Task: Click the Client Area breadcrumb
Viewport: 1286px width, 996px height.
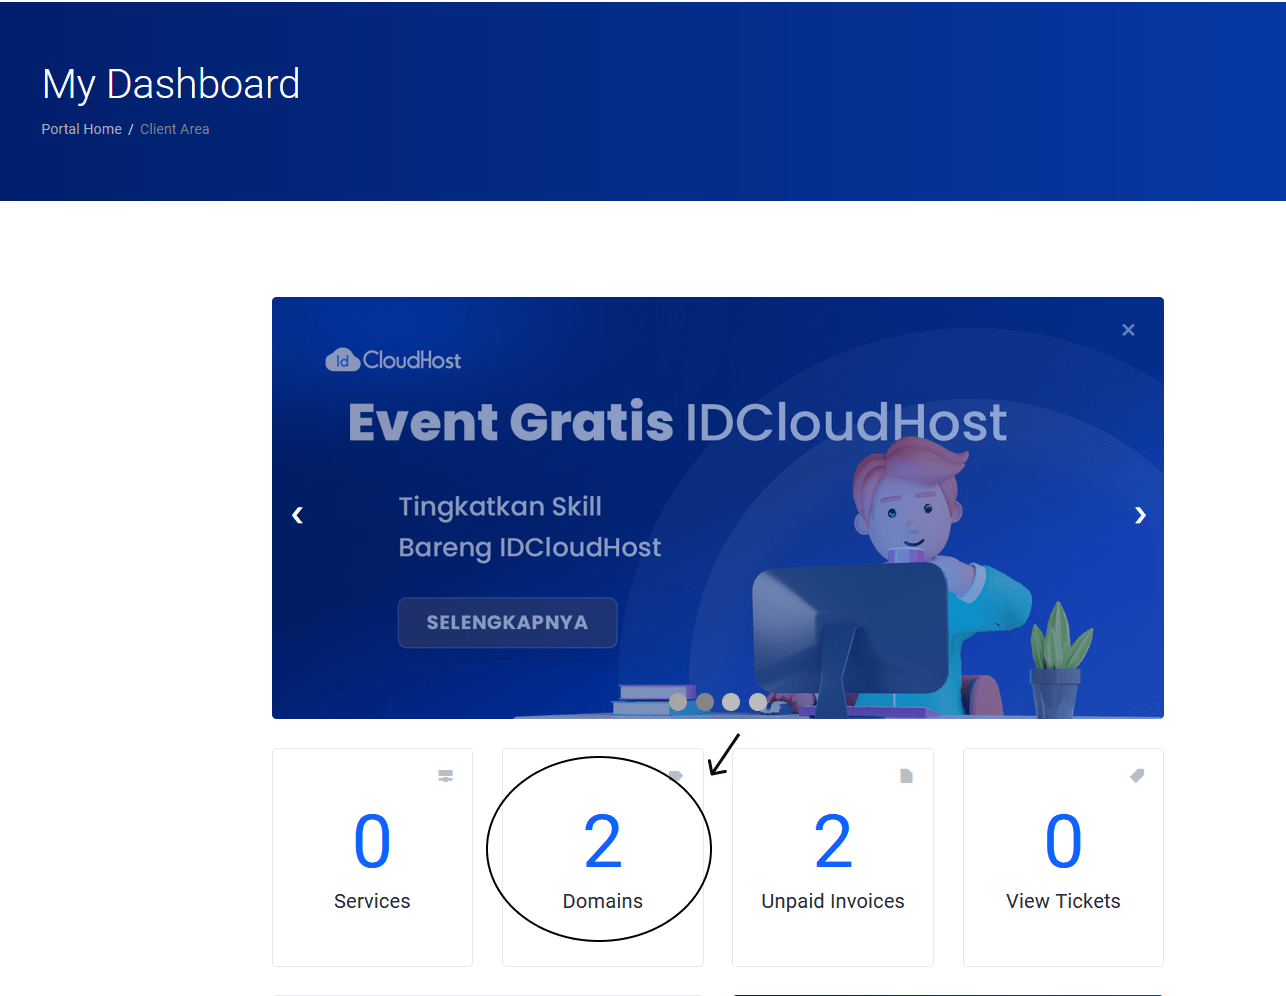Action: 175,129
